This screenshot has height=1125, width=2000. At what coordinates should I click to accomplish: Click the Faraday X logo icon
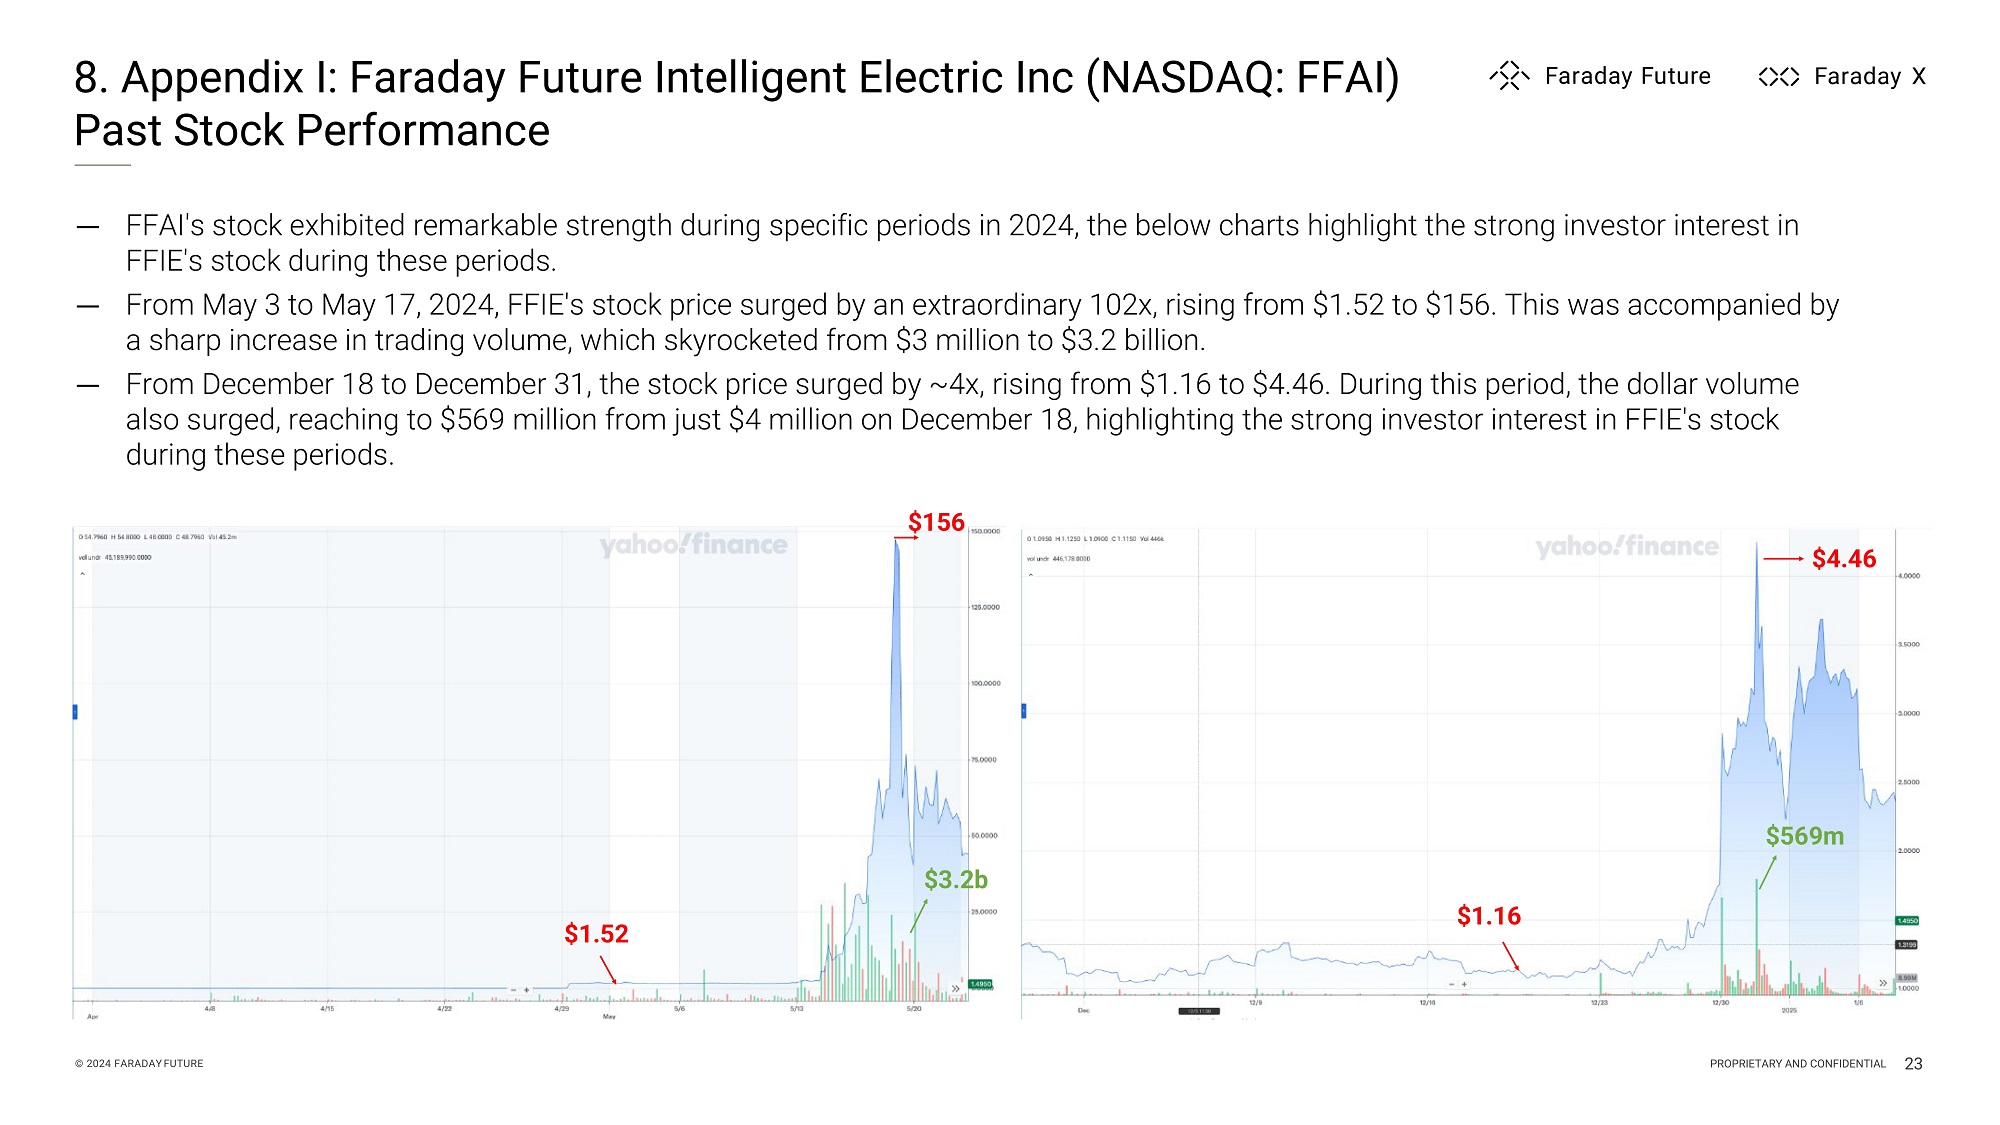1778,77
